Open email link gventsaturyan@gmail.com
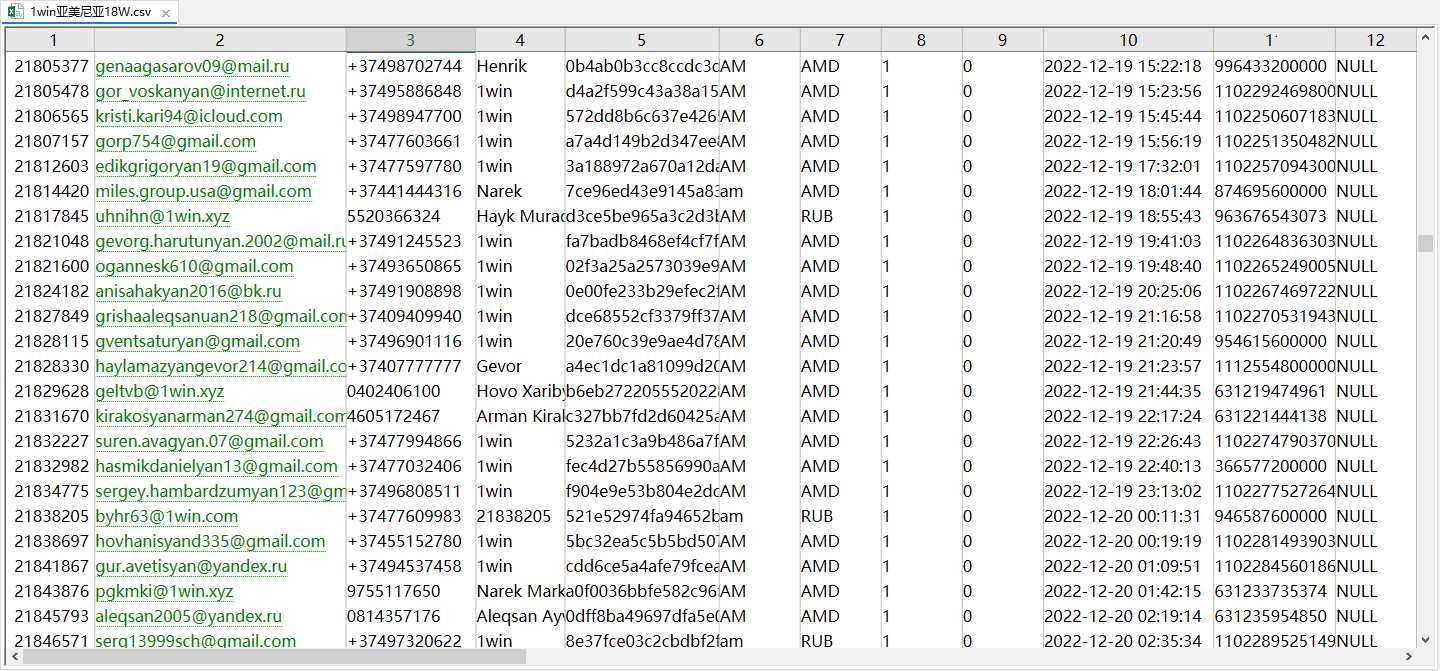The image size is (1440, 671). 198,341
